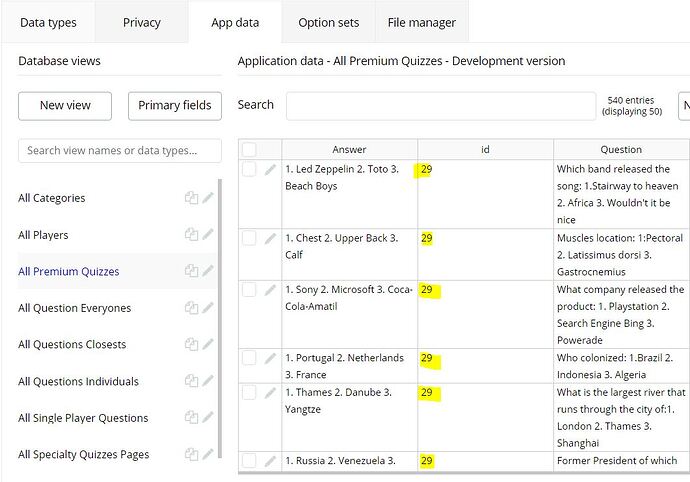
Task: Switch to the Data types tab
Action: pos(49,22)
